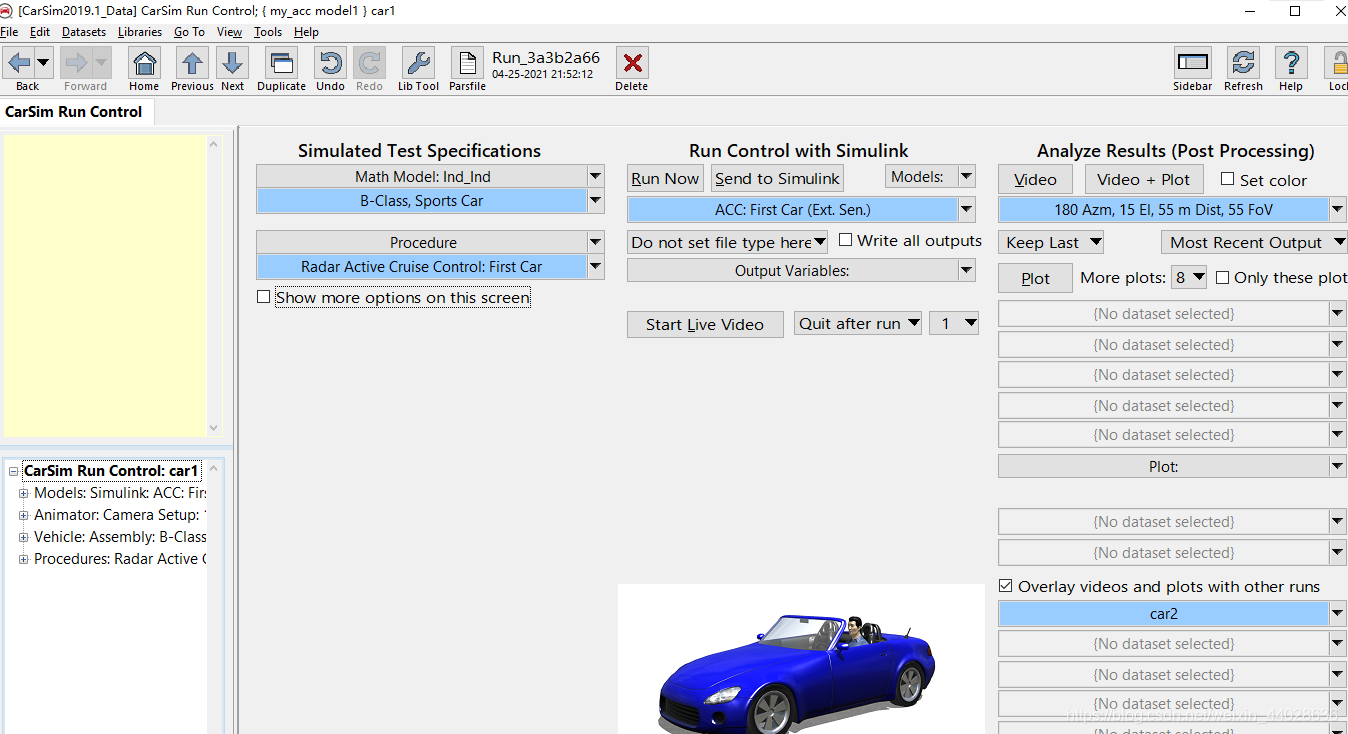
Task: Toggle Write all outputs checkbox
Action: coord(846,240)
